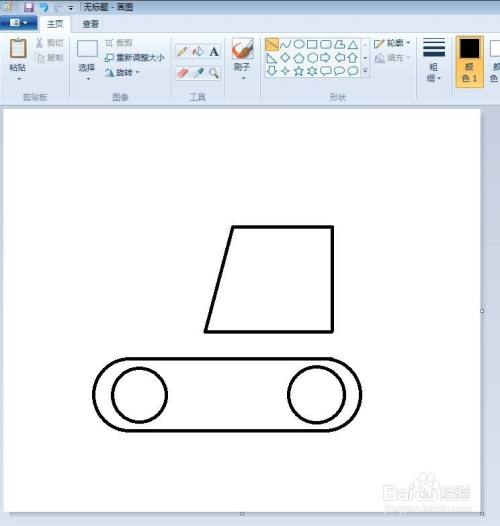Screen dimensions: 500x526
Task: Select the Magnifier tool
Action: [x=214, y=73]
